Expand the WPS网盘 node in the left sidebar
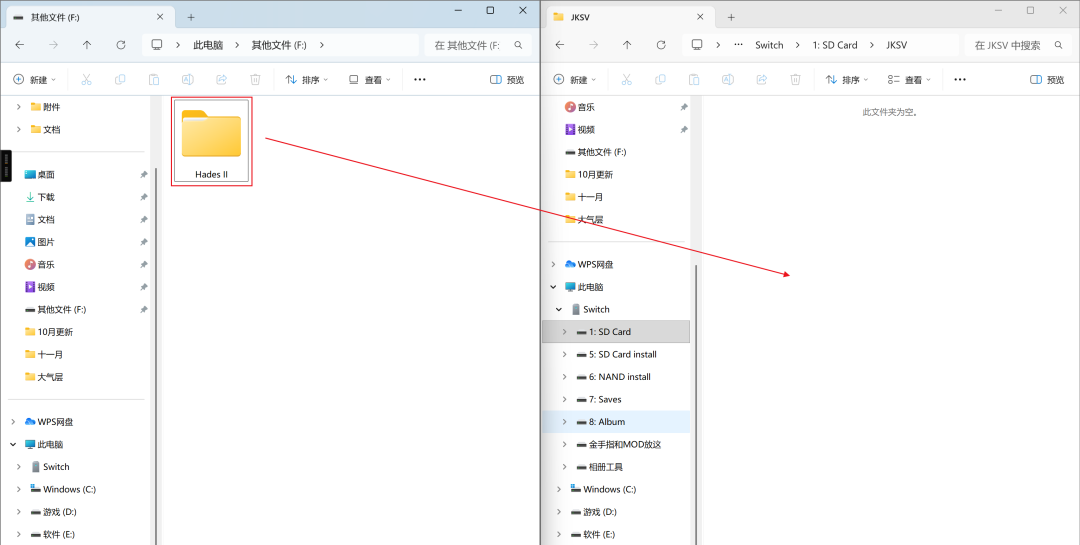The height and width of the screenshot is (545, 1080). (x=14, y=422)
